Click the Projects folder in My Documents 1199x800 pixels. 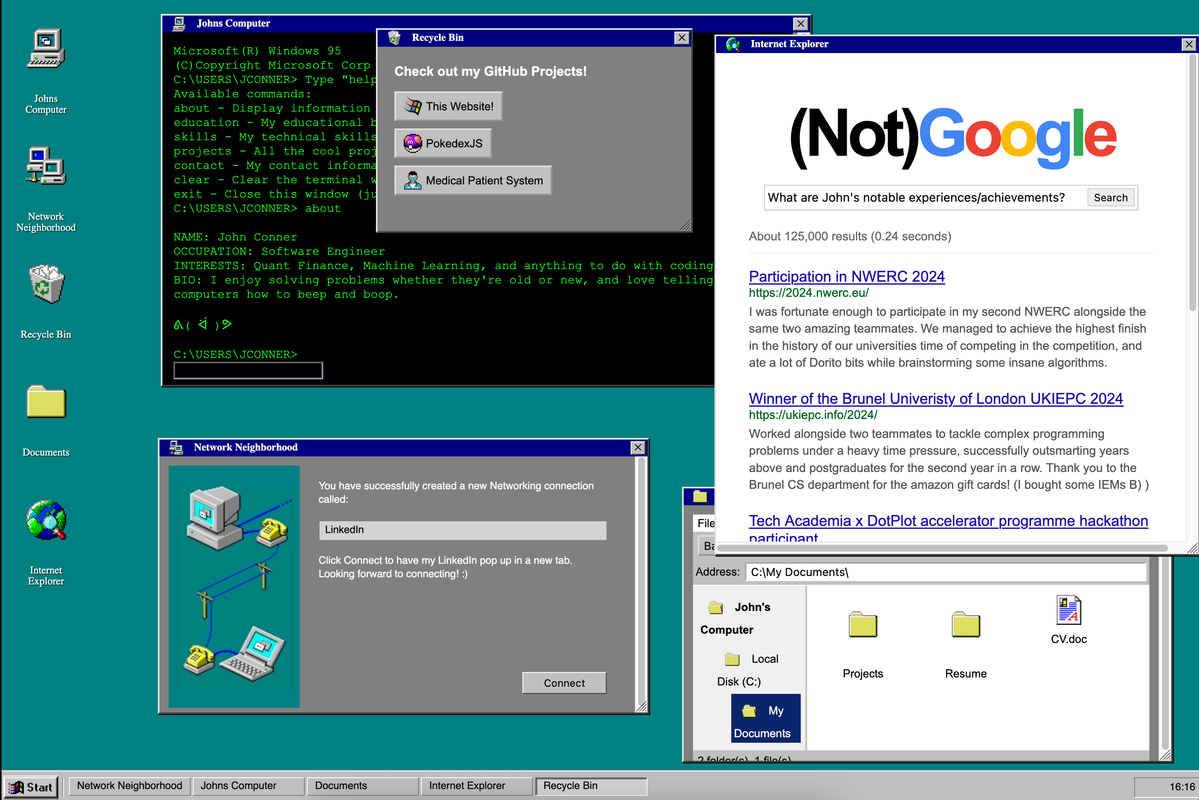pyautogui.click(x=863, y=645)
